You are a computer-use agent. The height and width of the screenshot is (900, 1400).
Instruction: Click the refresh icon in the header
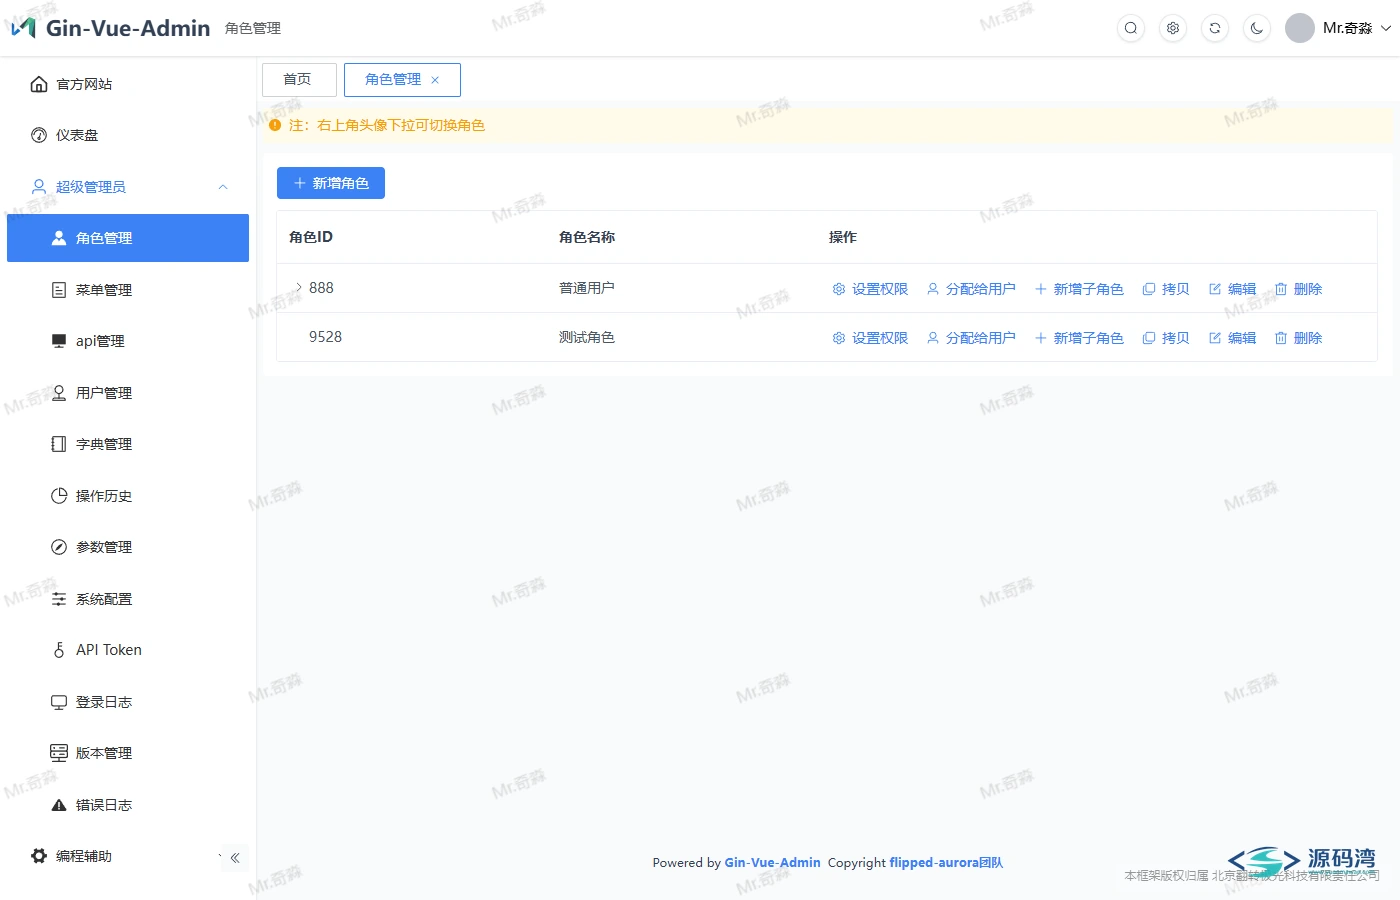coord(1215,28)
